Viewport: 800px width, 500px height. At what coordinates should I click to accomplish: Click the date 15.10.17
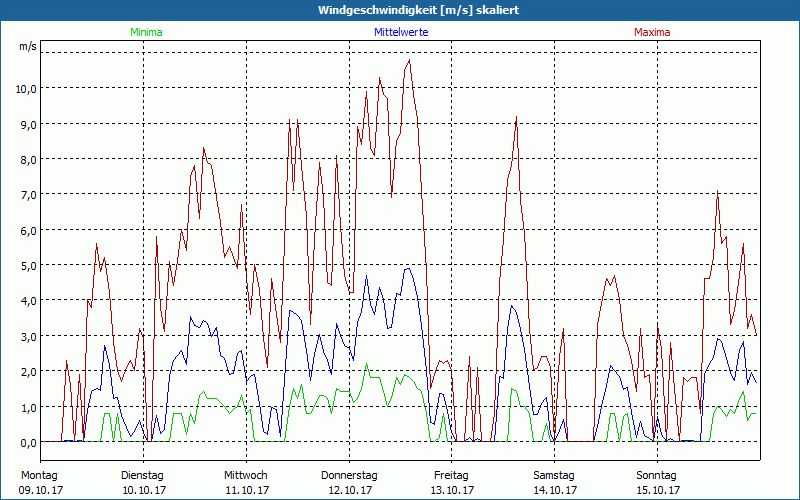coord(658,490)
